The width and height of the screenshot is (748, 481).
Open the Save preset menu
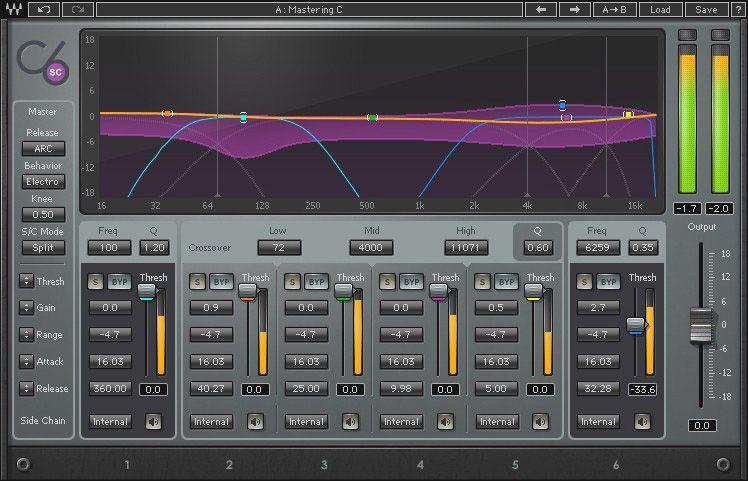tap(706, 10)
